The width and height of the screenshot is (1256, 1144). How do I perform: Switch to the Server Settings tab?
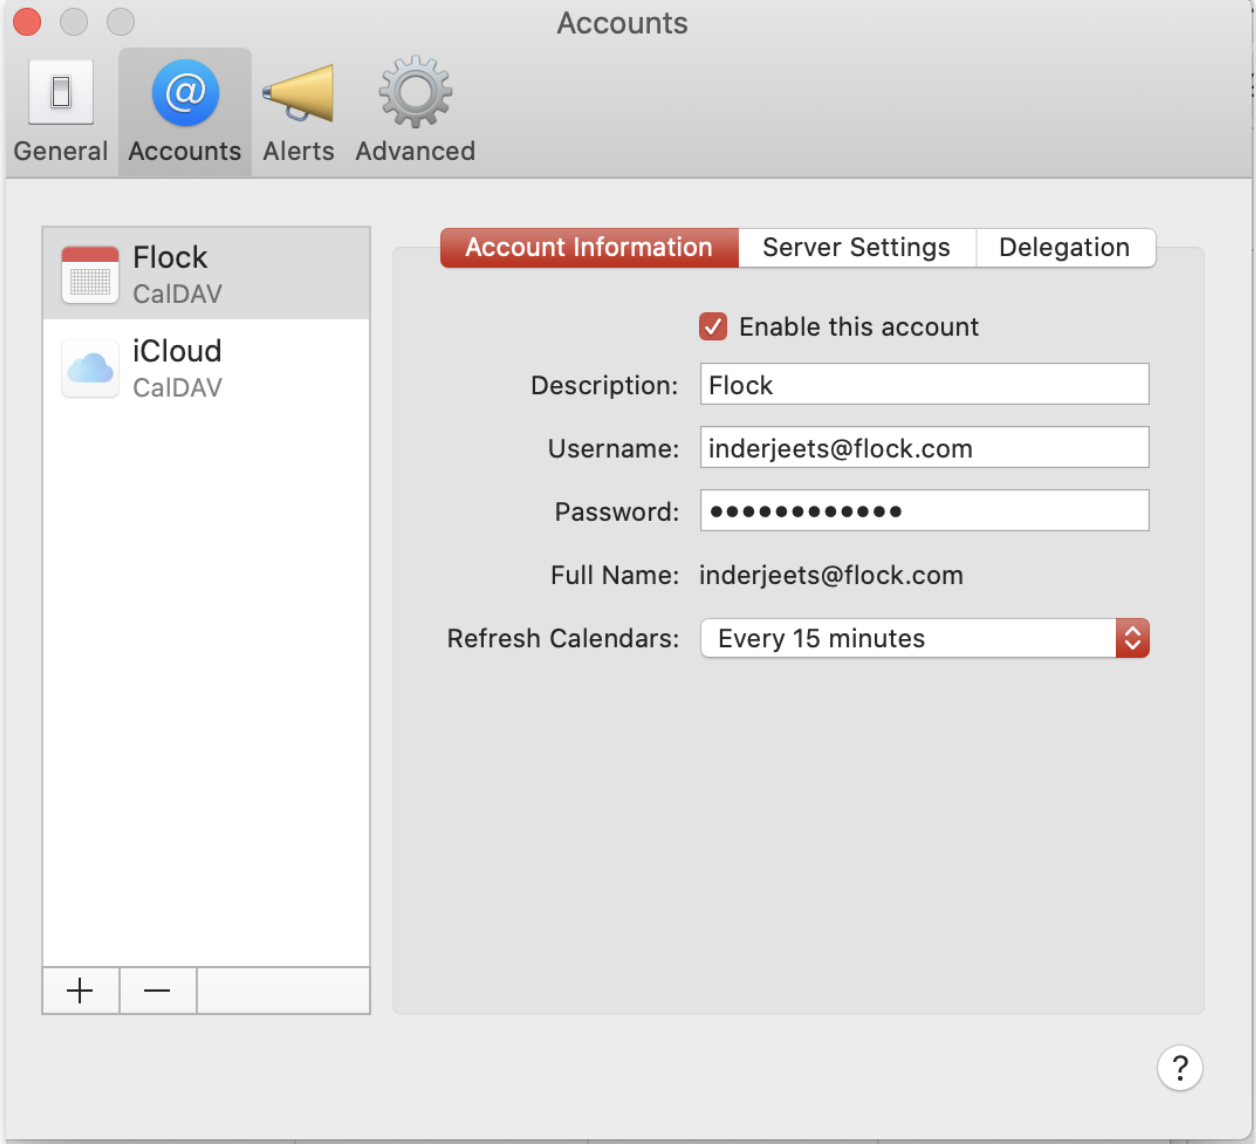coord(855,247)
